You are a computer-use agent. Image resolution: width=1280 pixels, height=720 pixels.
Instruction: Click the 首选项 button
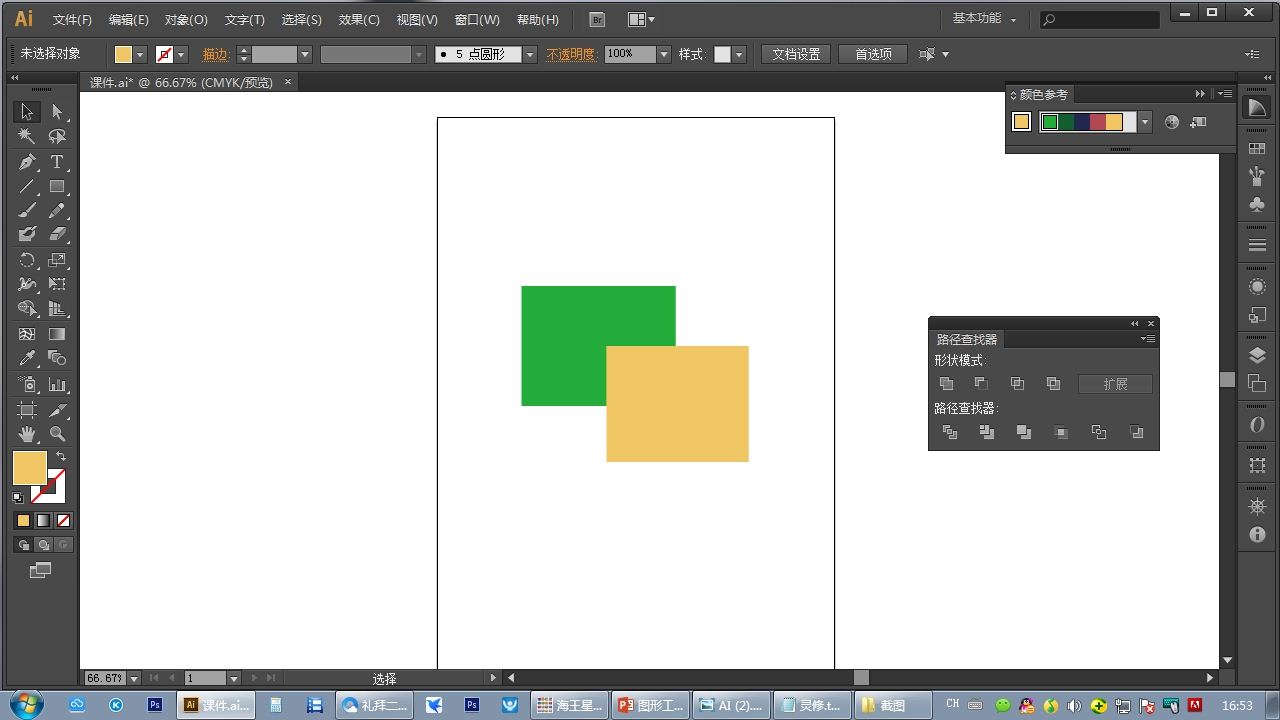[873, 54]
